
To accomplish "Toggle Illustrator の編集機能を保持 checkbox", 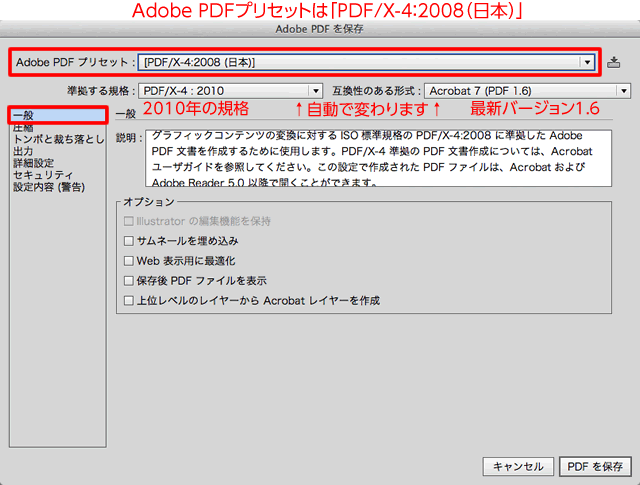I will click(129, 221).
